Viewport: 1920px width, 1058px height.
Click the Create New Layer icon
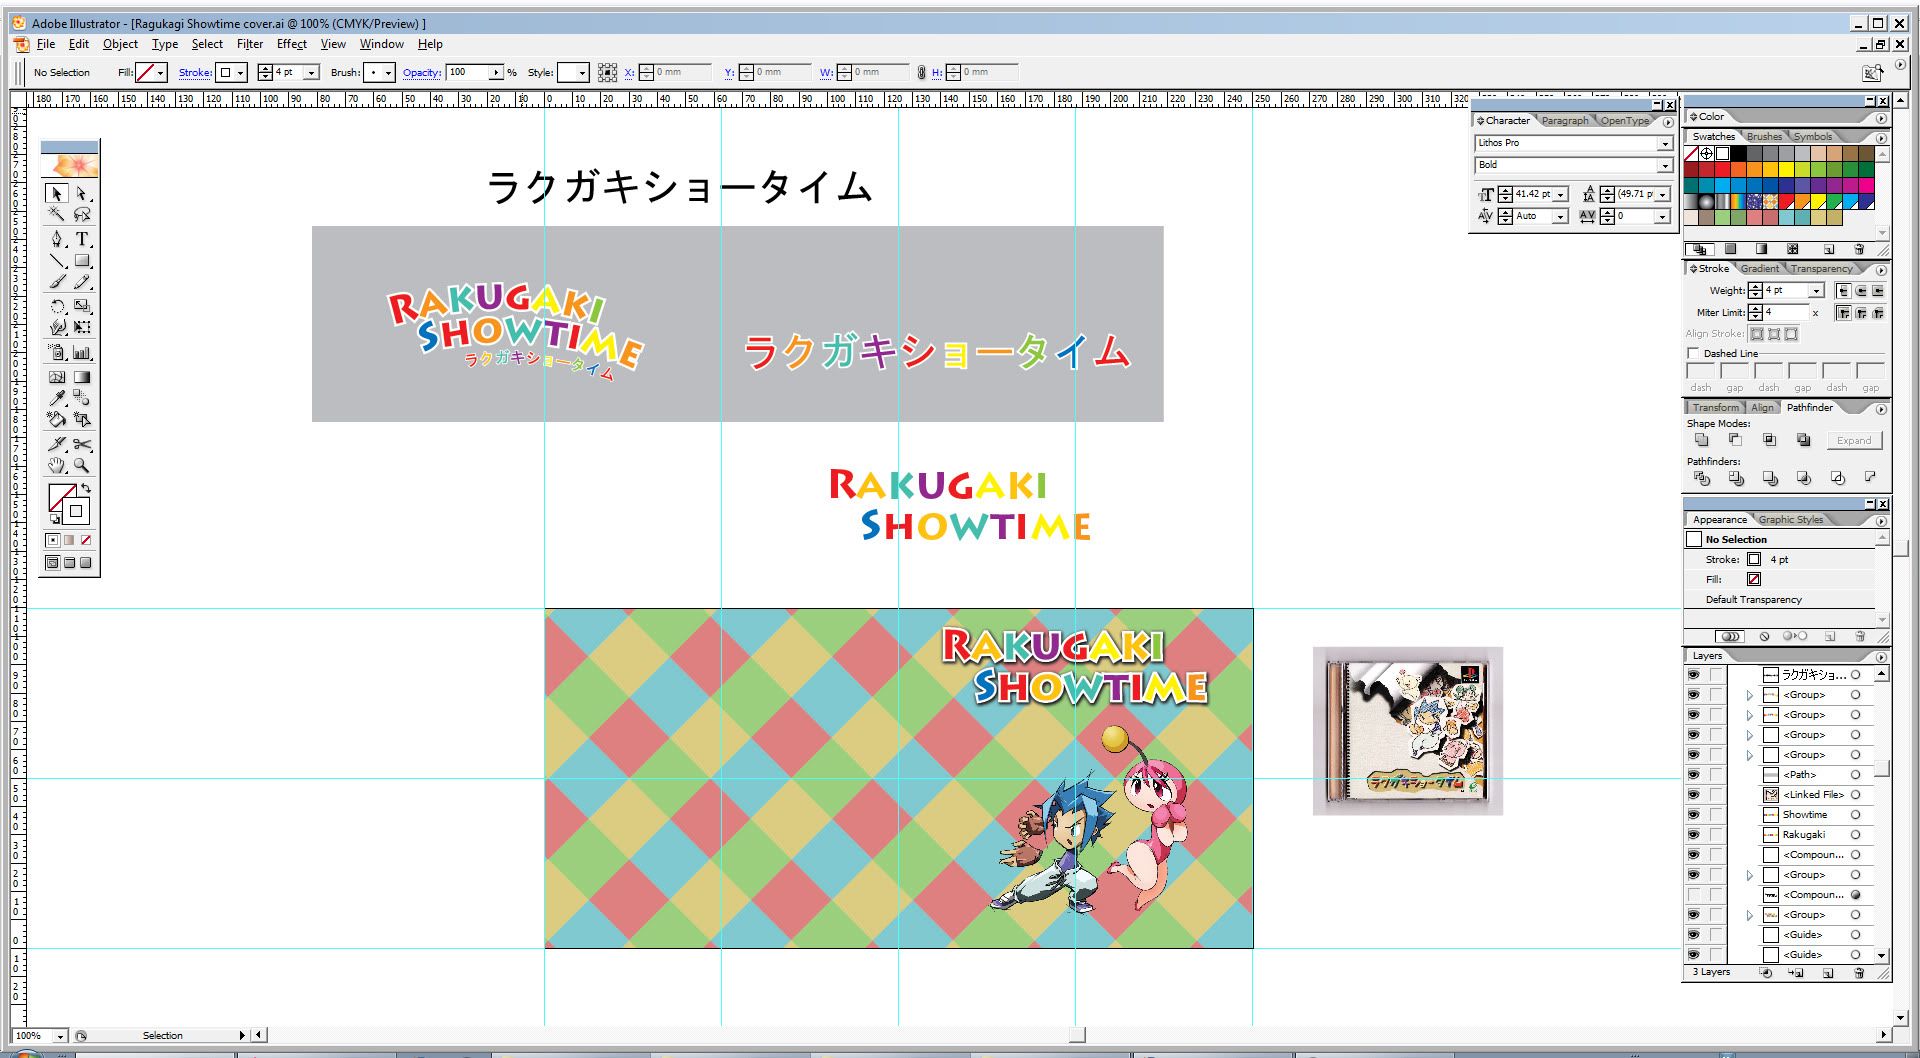point(1828,973)
